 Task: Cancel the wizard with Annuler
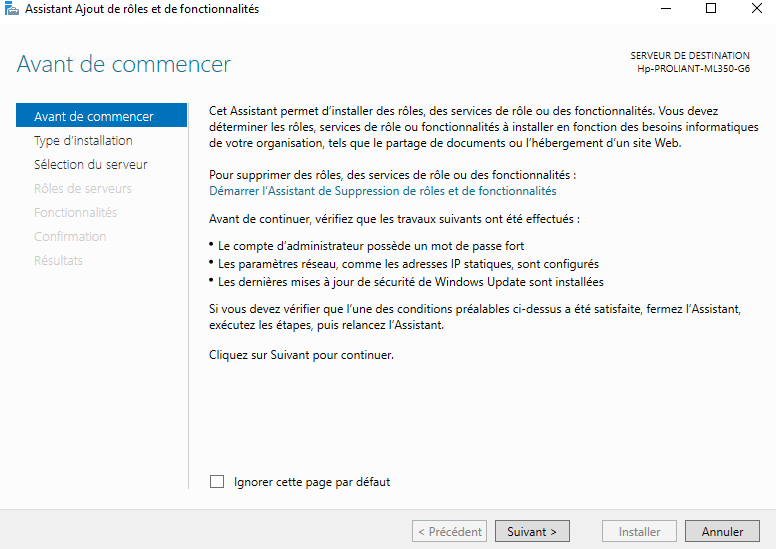coord(721,532)
